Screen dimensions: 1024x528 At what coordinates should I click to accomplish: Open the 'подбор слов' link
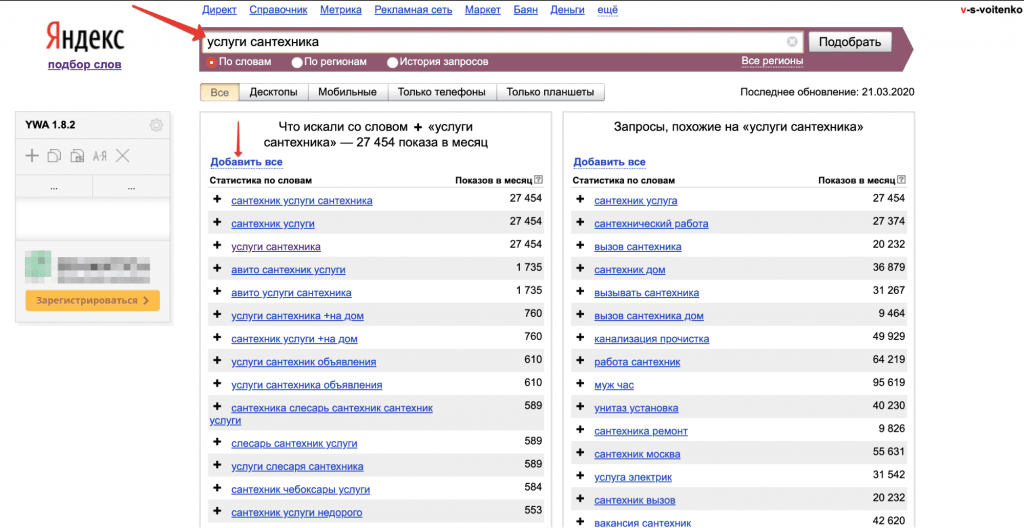[84, 65]
